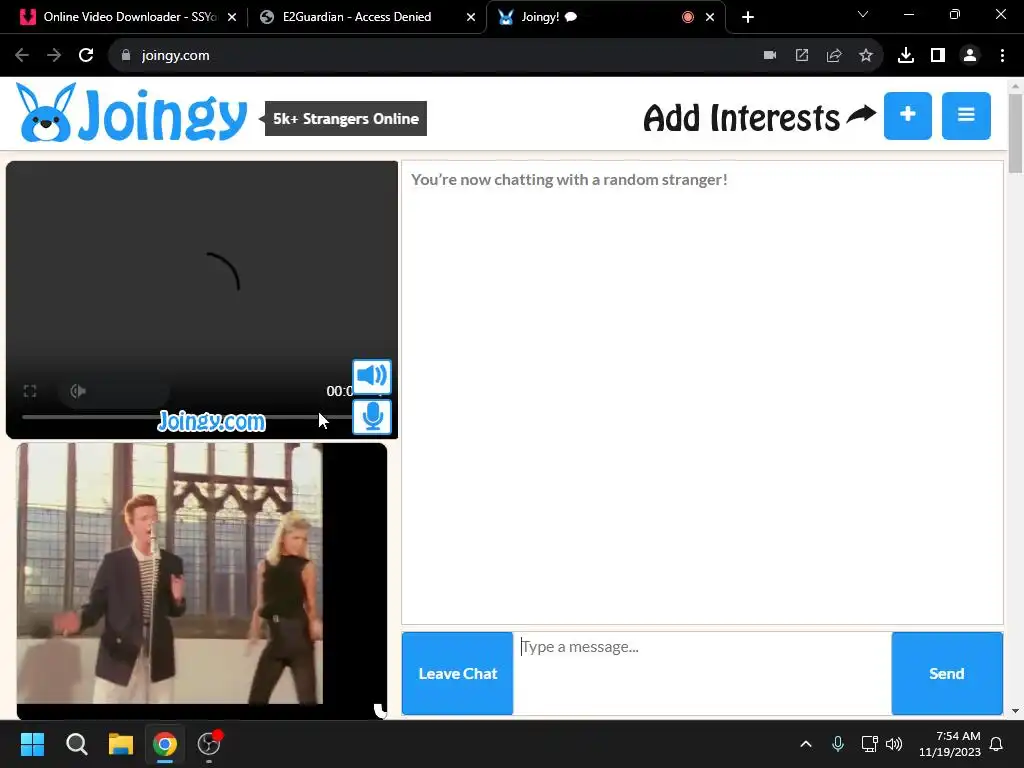This screenshot has height=768, width=1024.
Task: Focus the Type a message field
Action: 702,673
